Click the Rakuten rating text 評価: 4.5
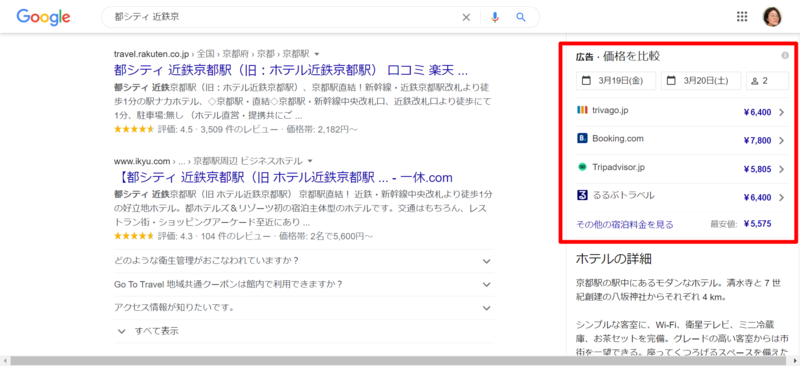800x366 pixels. coord(177,130)
